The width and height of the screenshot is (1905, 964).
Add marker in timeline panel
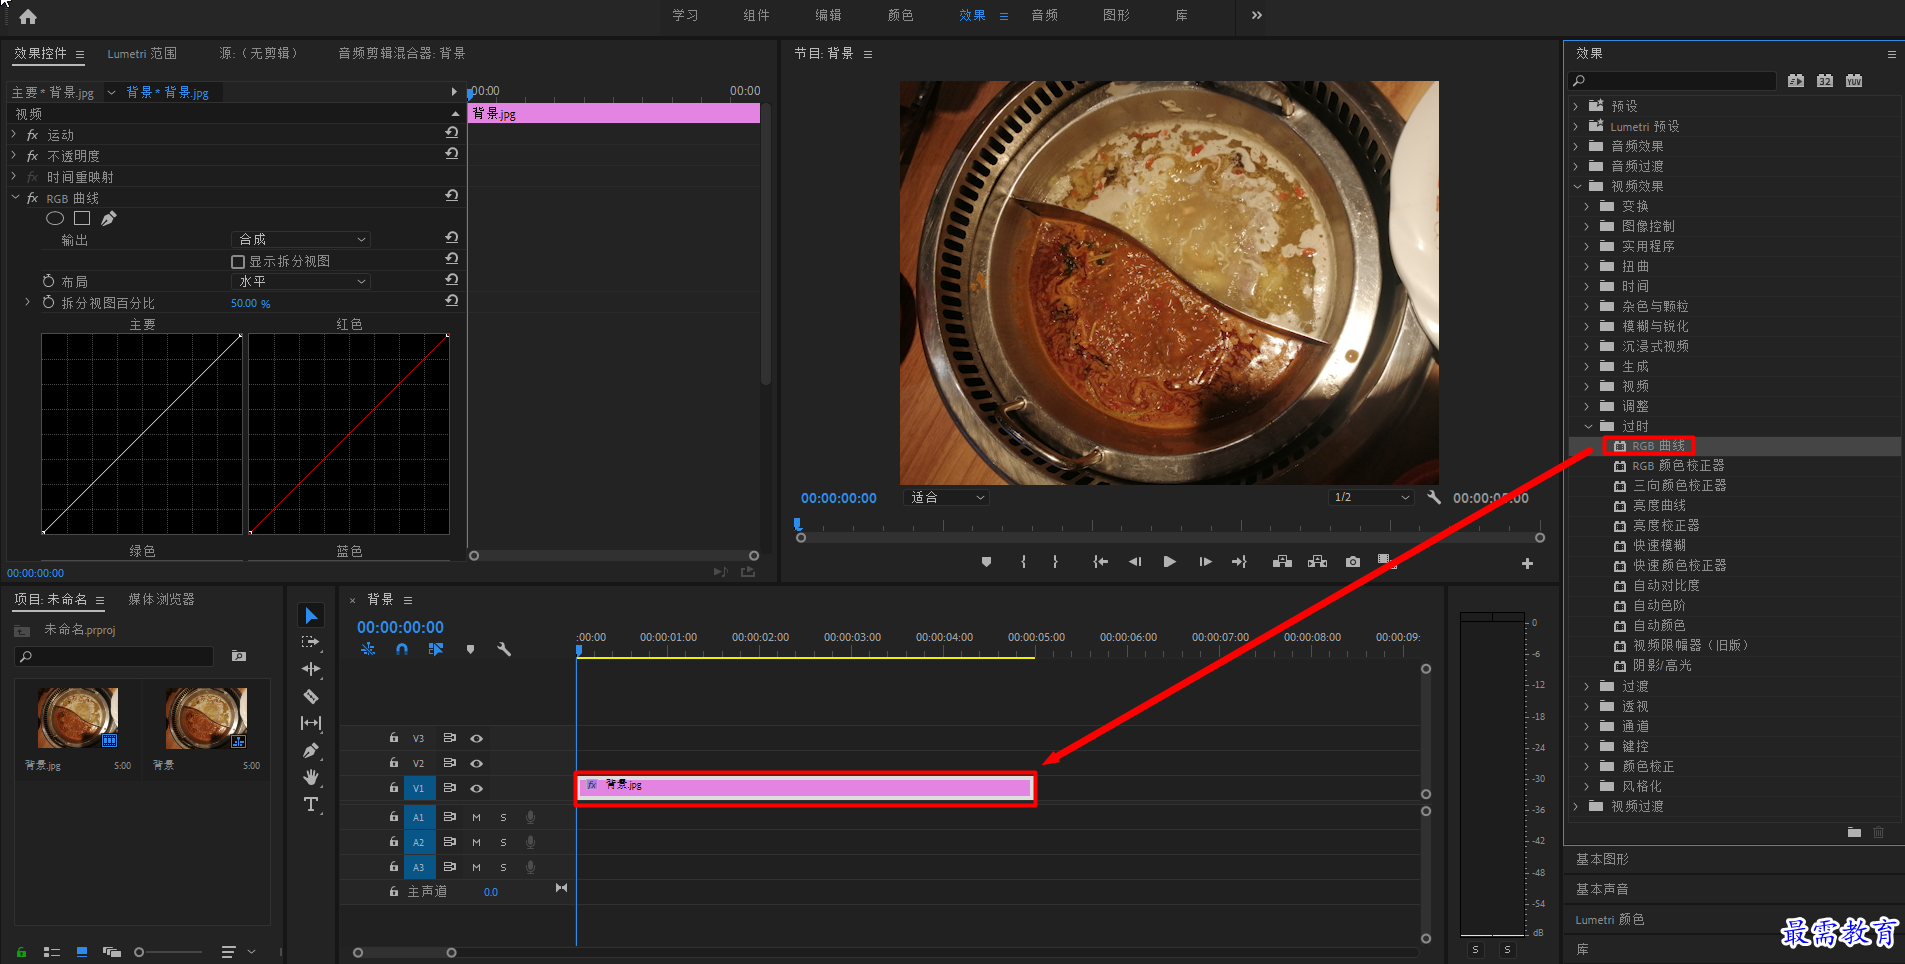coord(470,649)
